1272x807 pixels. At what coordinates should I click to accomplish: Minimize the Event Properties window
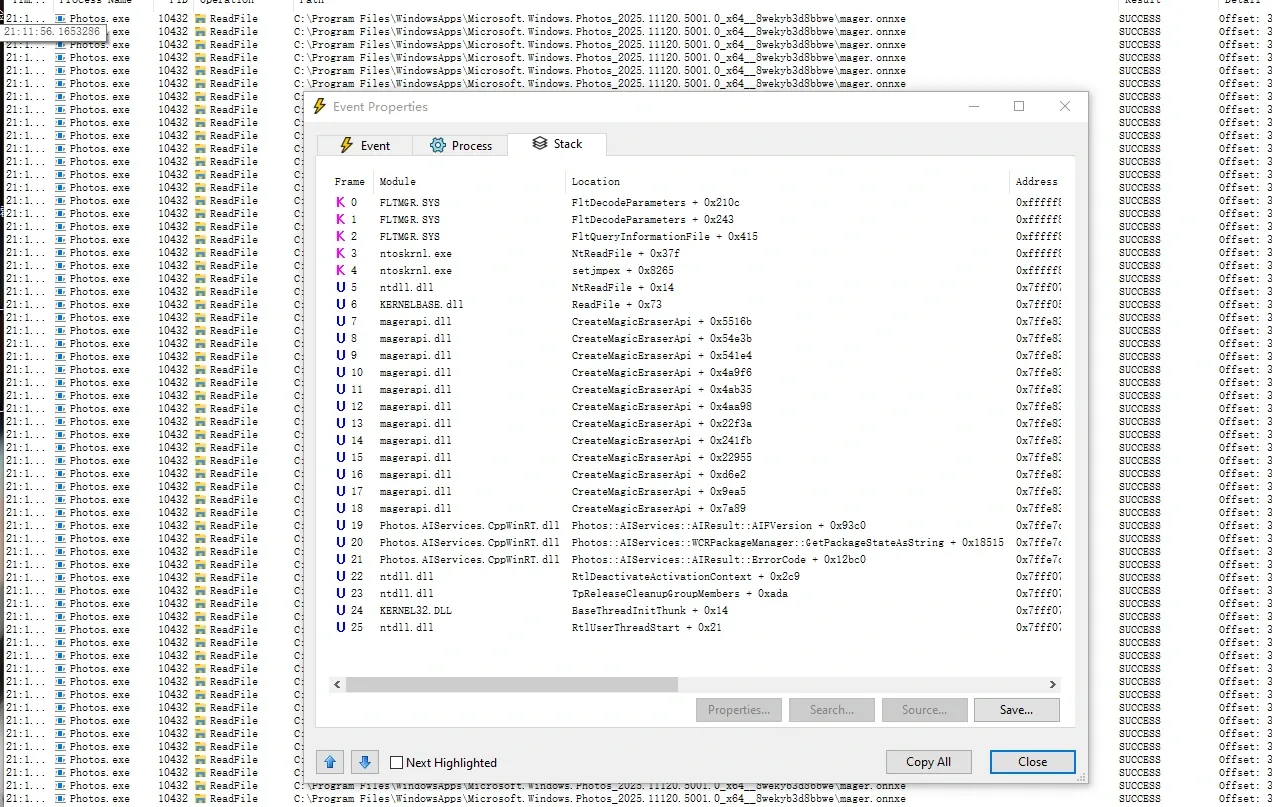973,106
